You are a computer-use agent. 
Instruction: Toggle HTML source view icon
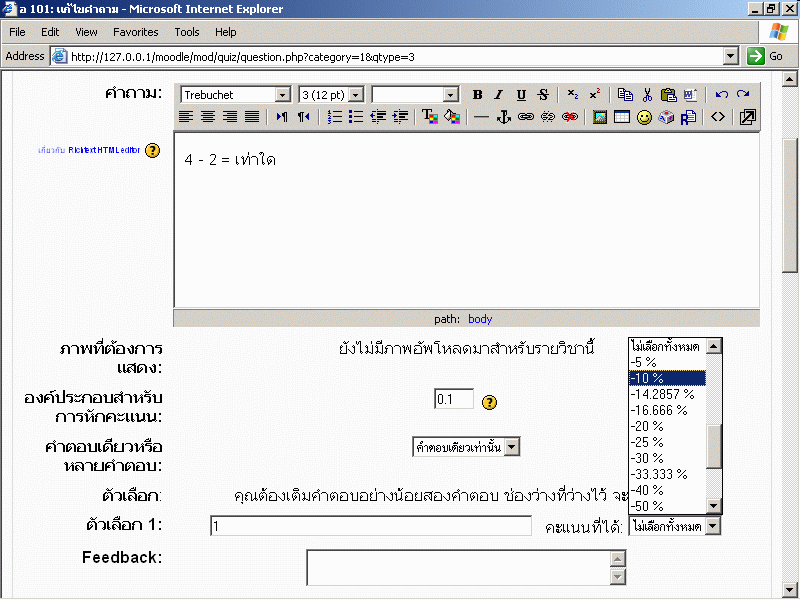718,117
